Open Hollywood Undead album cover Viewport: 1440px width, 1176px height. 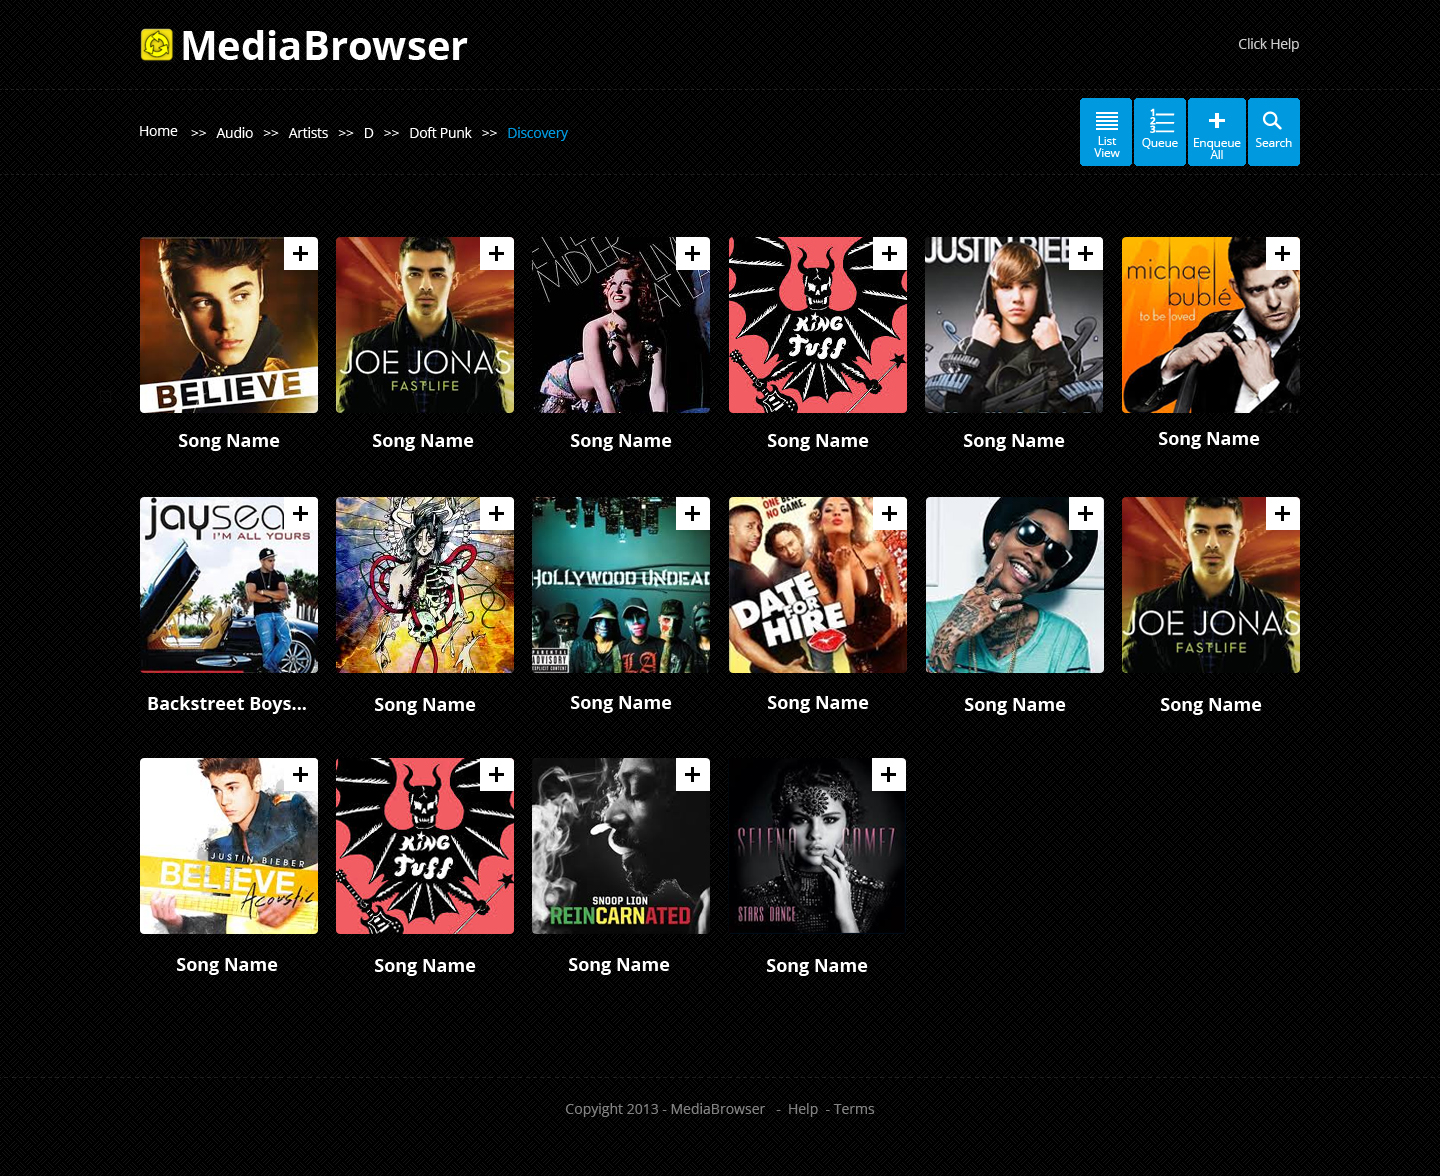621,585
